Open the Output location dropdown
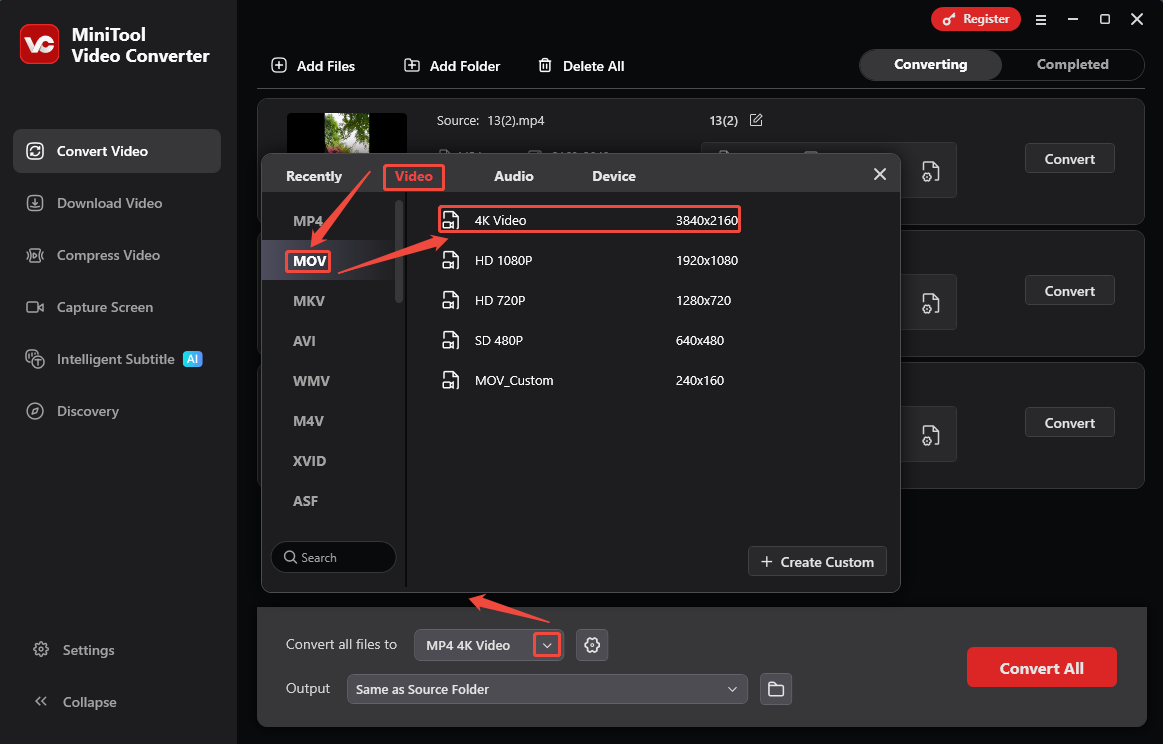Screen dimensions: 1163x744 546,689
